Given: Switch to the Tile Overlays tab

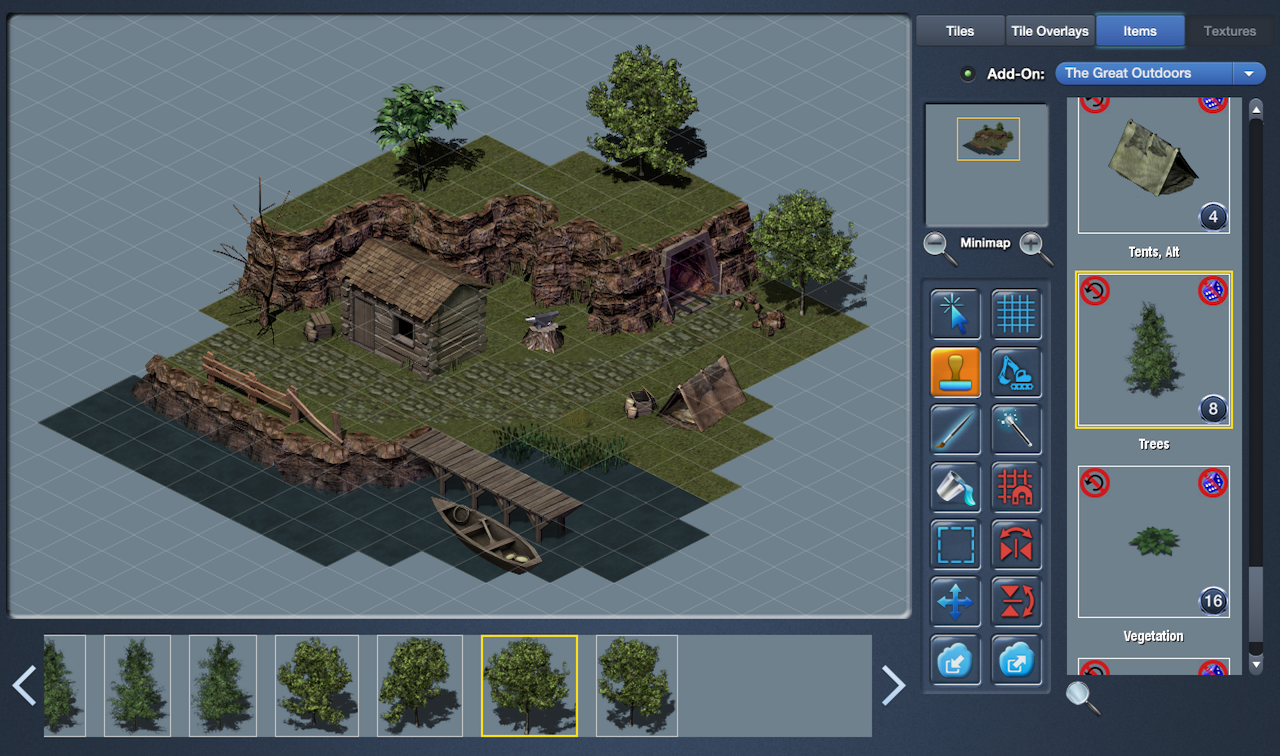Looking at the screenshot, I should pos(1049,31).
